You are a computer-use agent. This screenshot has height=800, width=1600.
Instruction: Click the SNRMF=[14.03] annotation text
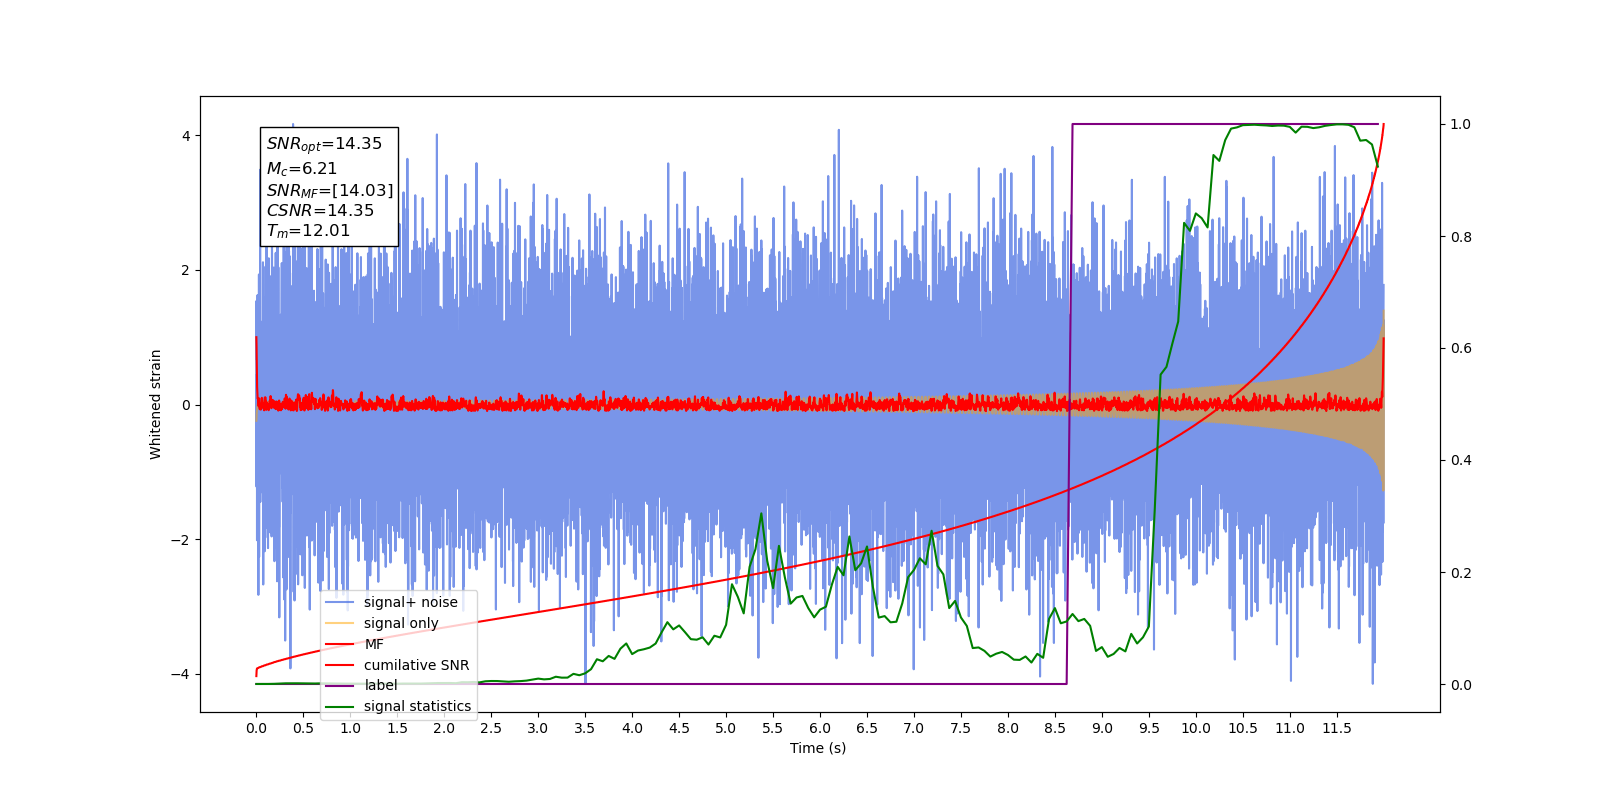coord(330,190)
